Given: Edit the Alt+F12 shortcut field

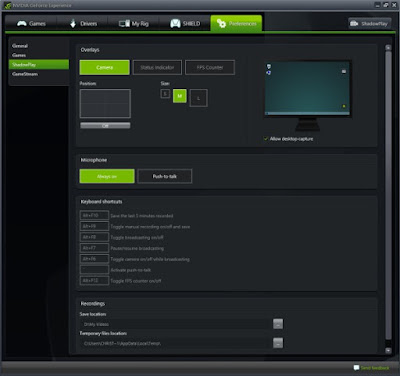Looking at the screenshot, I should coord(94,281).
